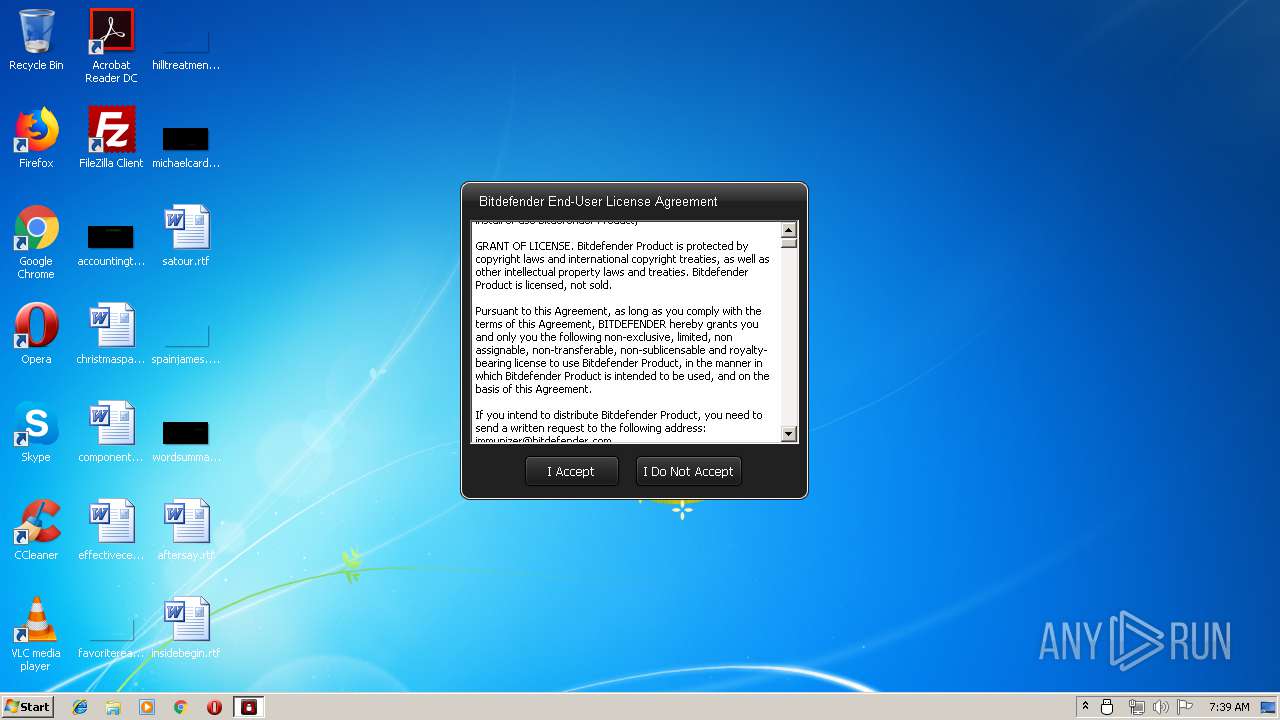The height and width of the screenshot is (720, 1280).
Task: Launch Opera from the taskbar
Action: coord(214,707)
